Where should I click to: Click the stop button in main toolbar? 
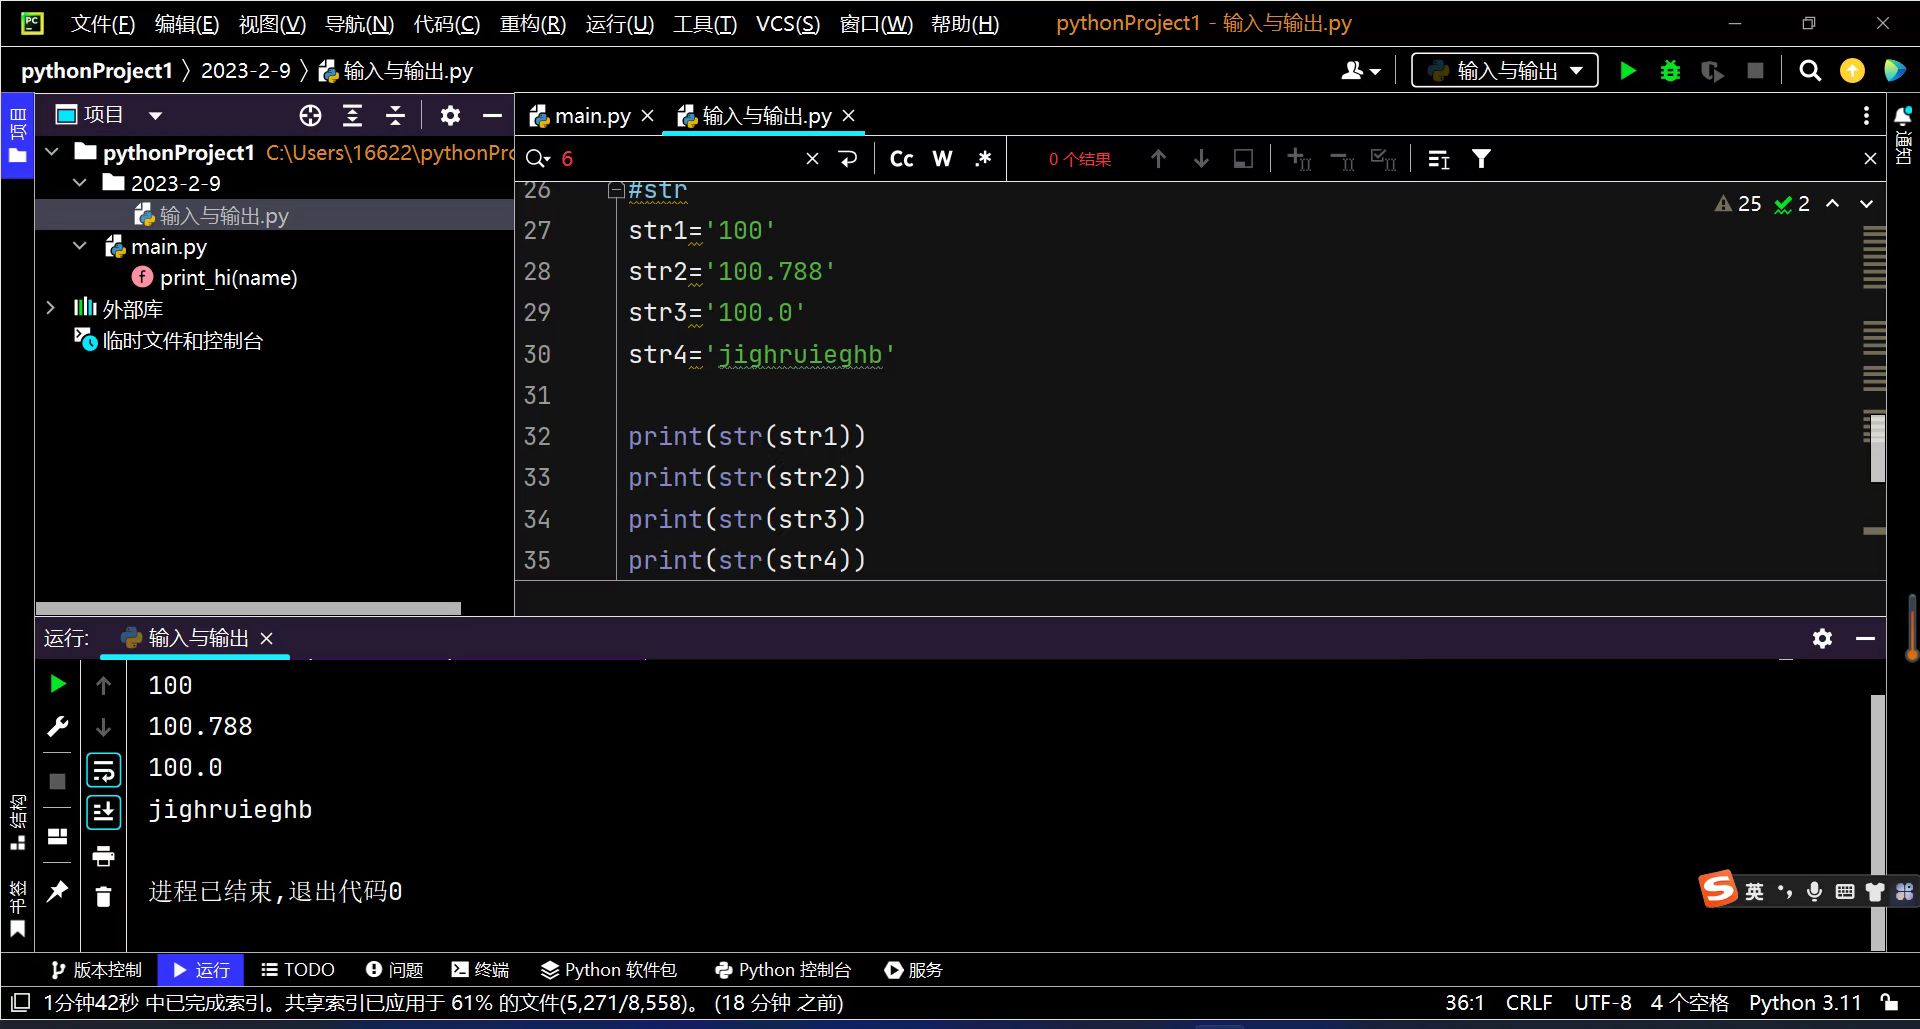pos(1755,71)
